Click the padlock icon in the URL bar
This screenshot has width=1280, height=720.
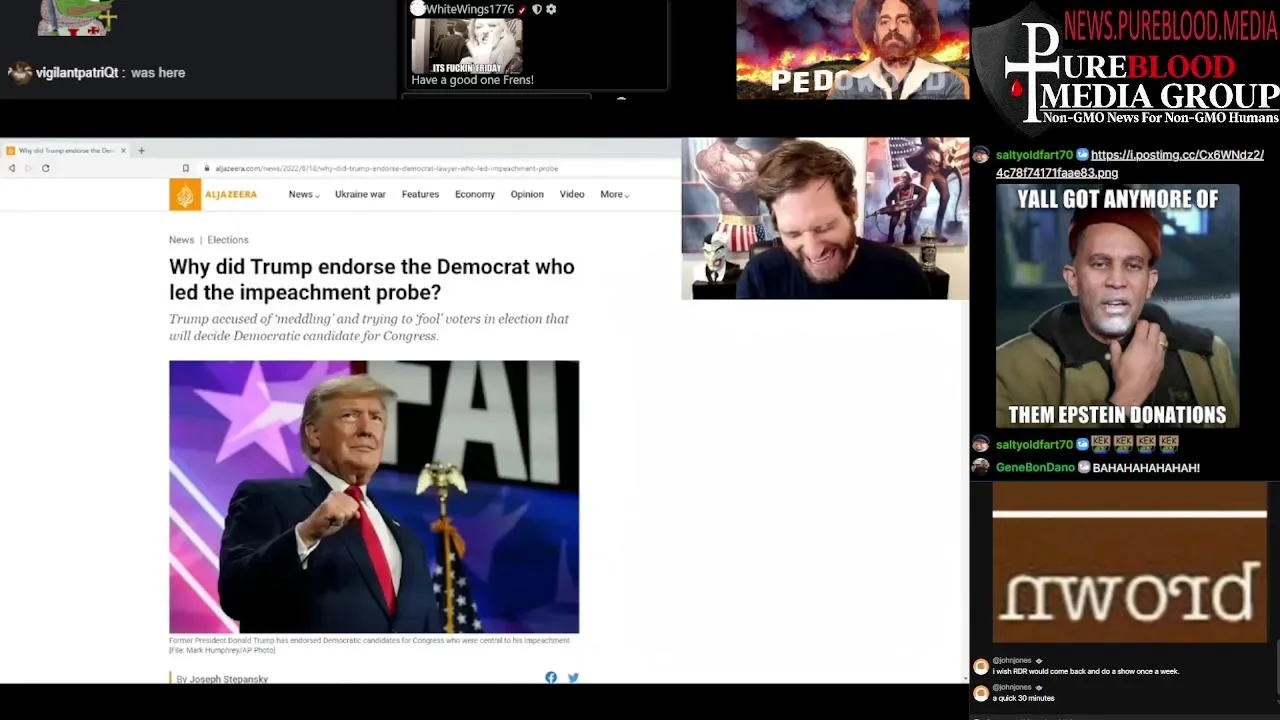pyautogui.click(x=208, y=168)
